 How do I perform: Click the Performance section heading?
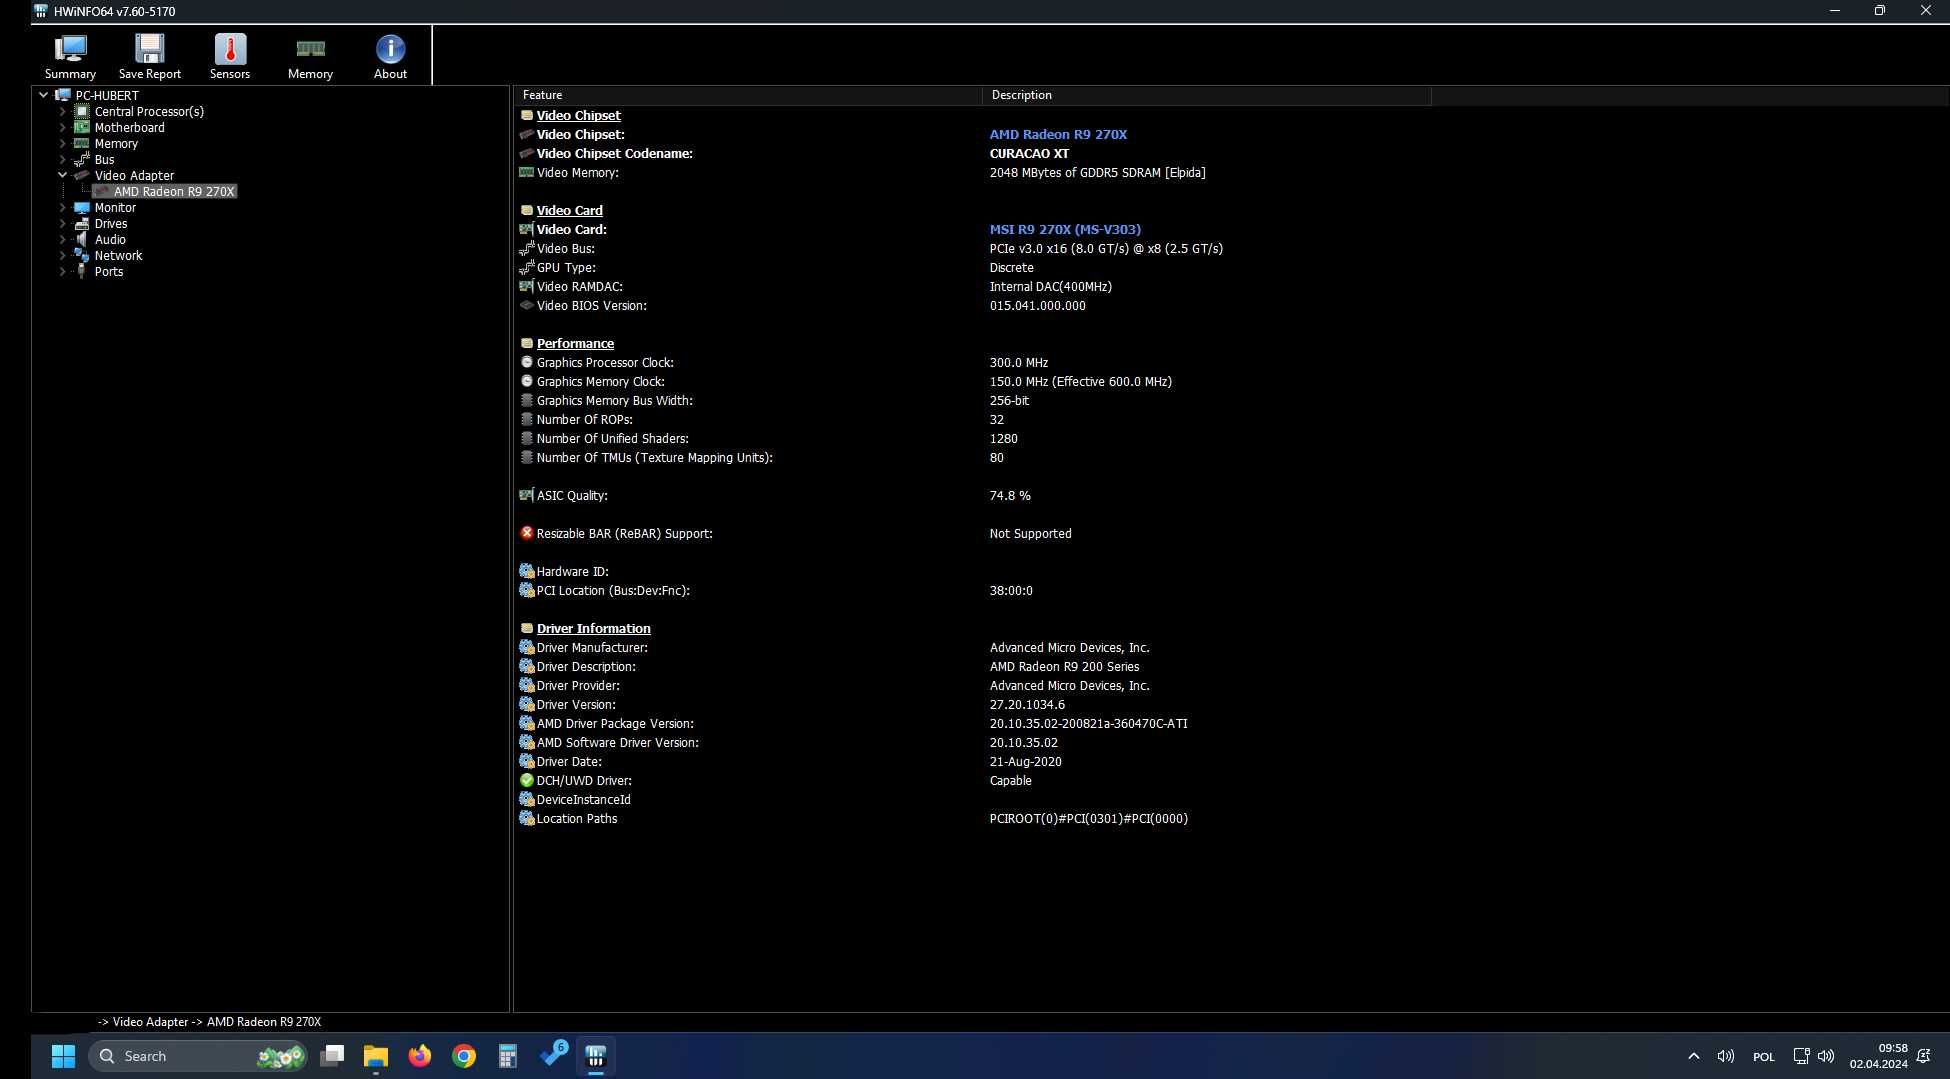pos(575,343)
